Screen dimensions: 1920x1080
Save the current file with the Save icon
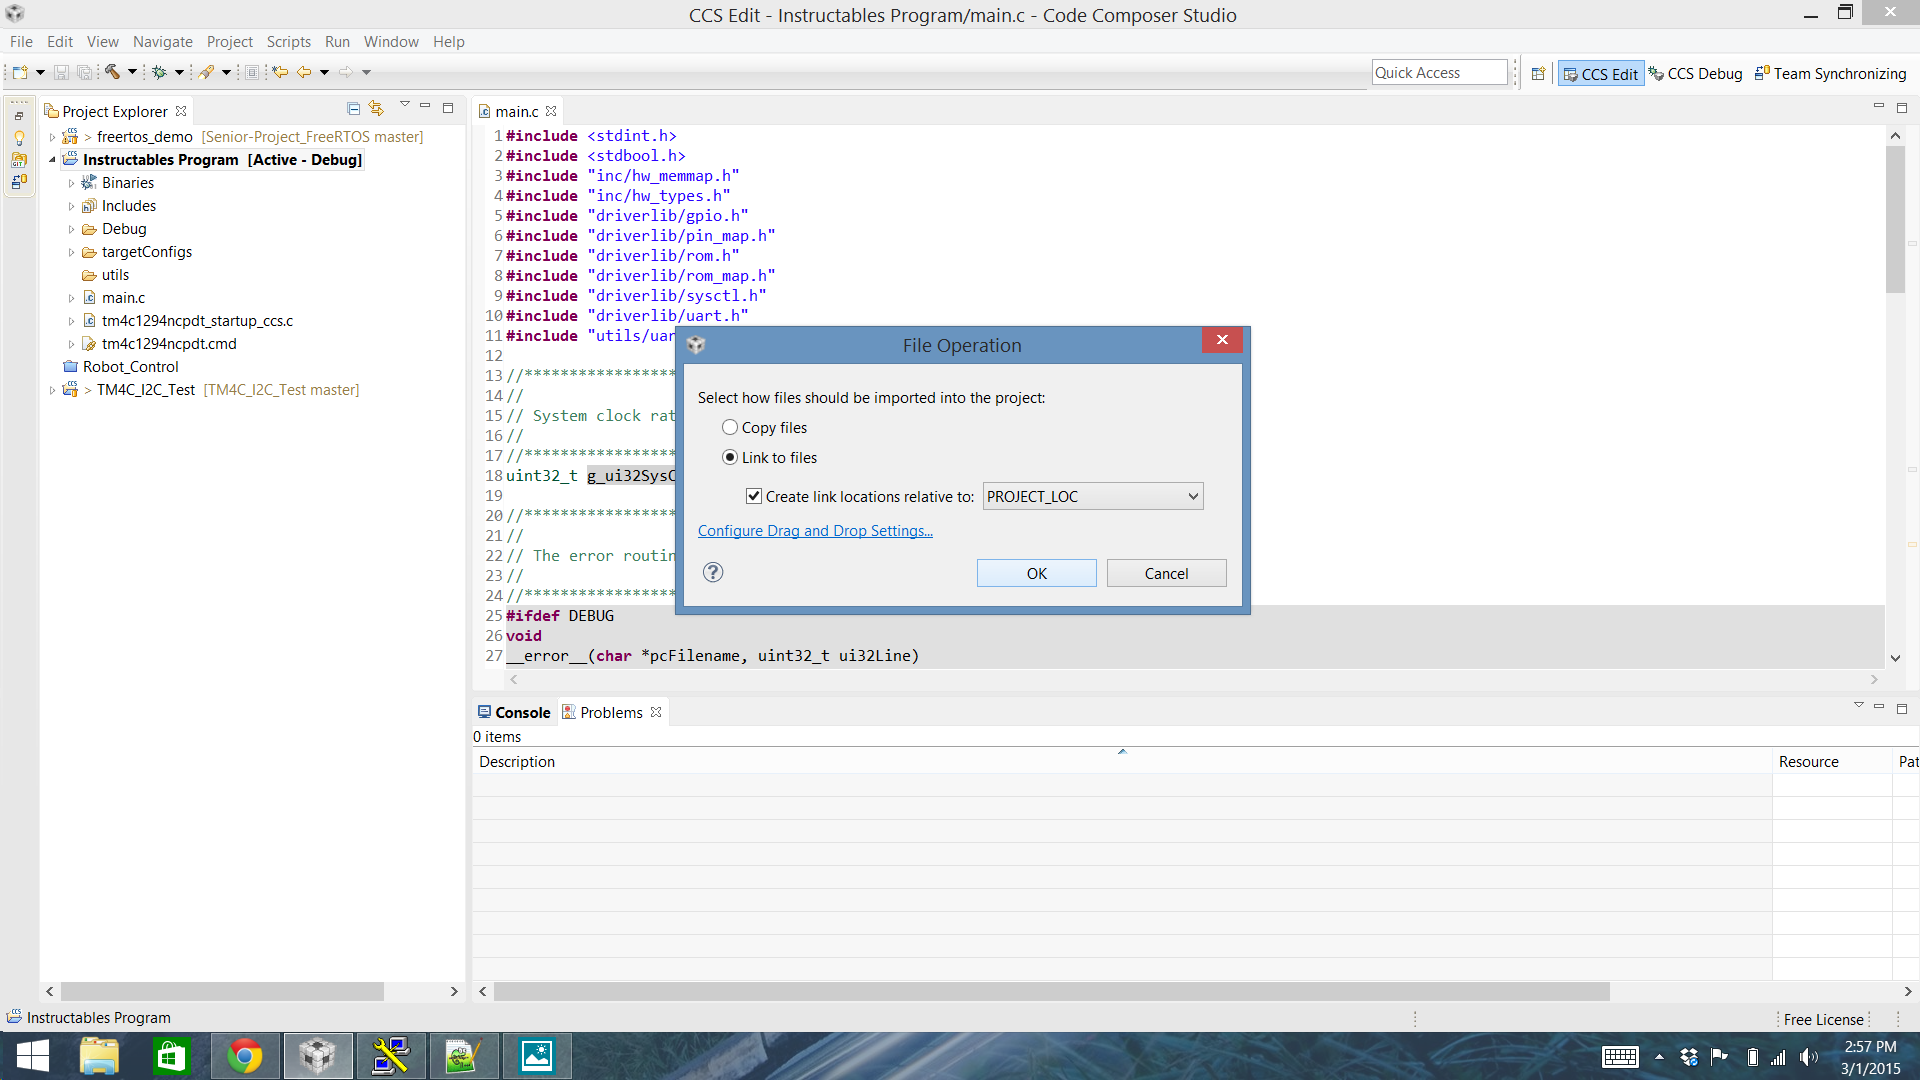pyautogui.click(x=60, y=72)
